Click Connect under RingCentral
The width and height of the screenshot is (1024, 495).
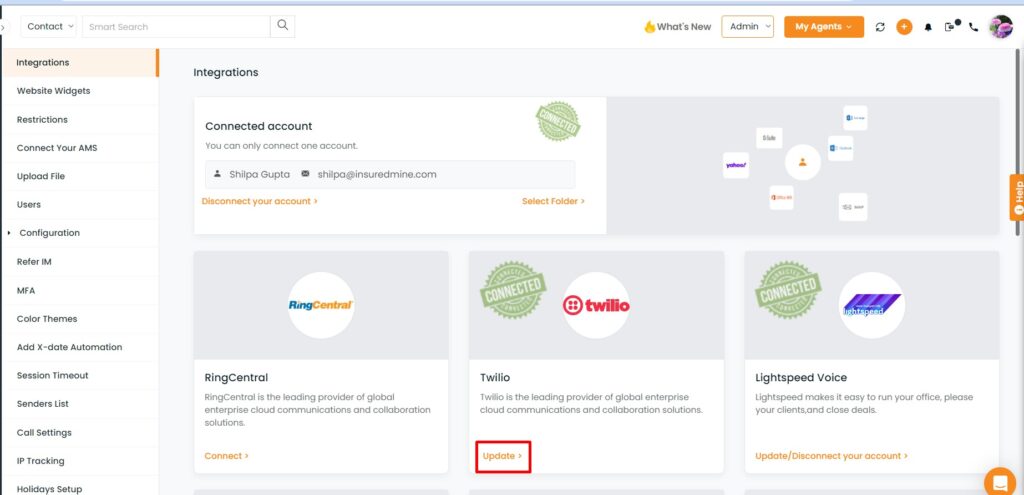(x=226, y=456)
